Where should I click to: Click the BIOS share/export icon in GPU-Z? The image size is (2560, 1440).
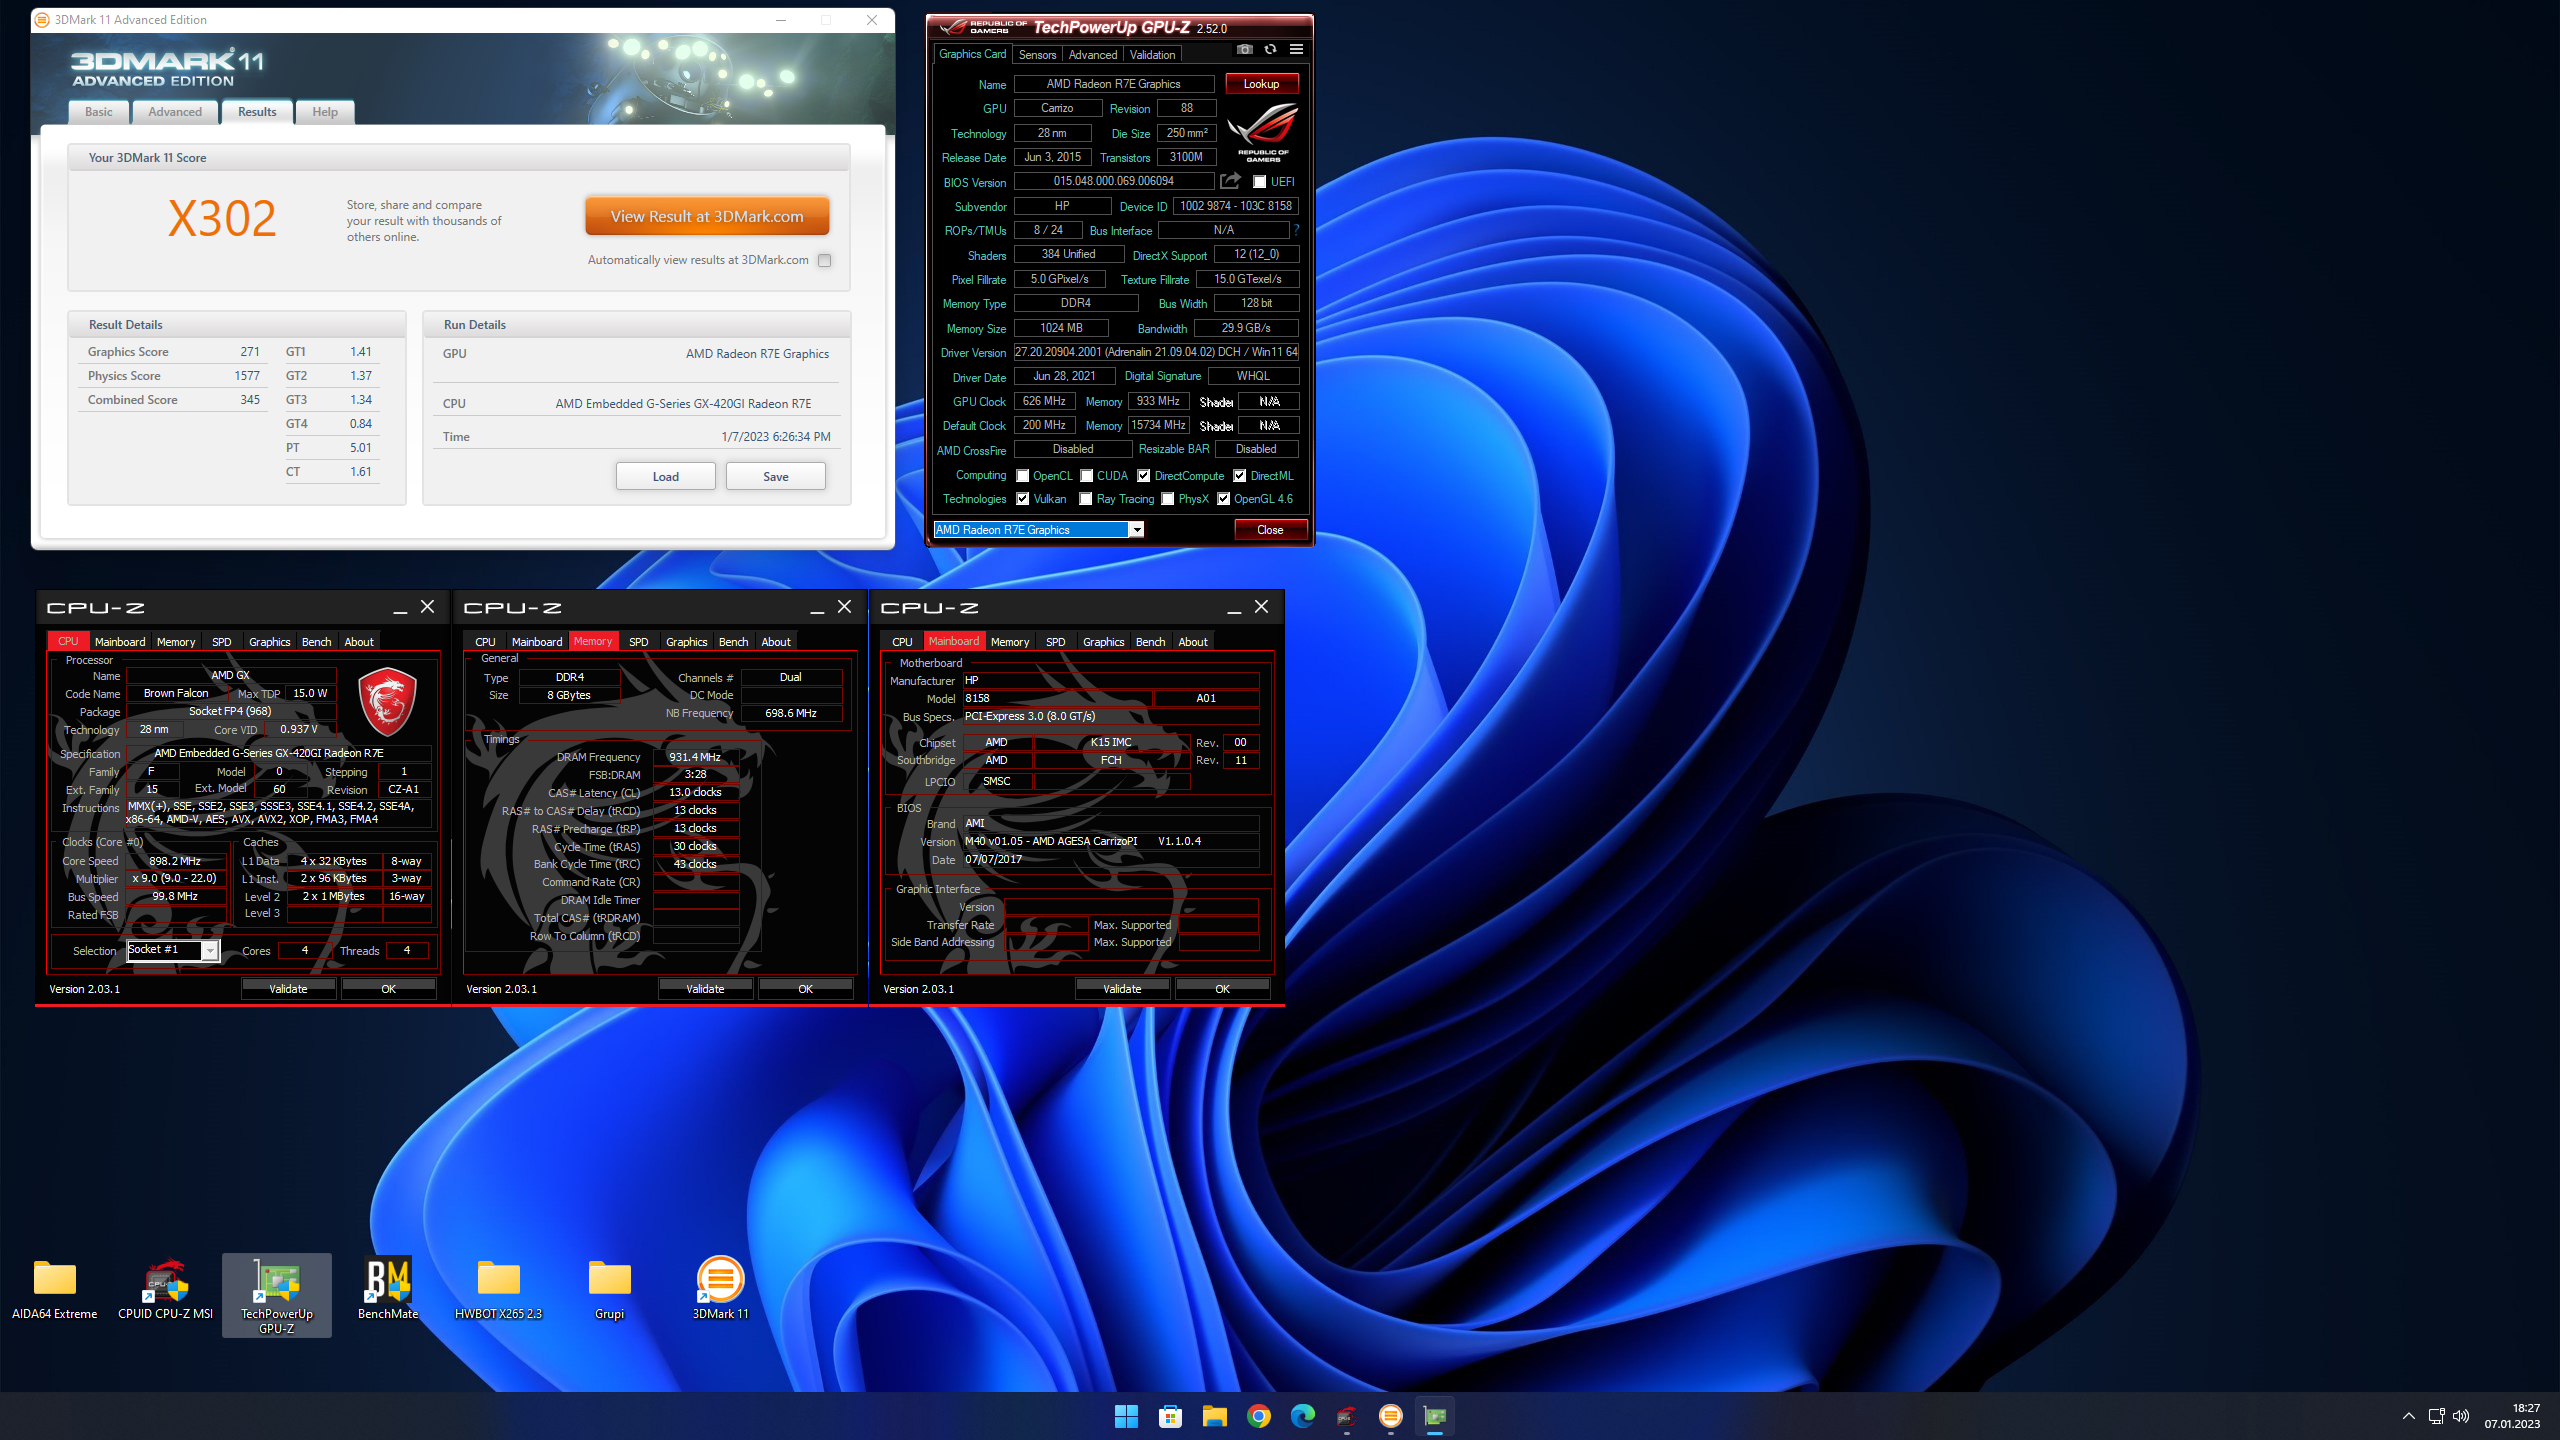(1231, 181)
